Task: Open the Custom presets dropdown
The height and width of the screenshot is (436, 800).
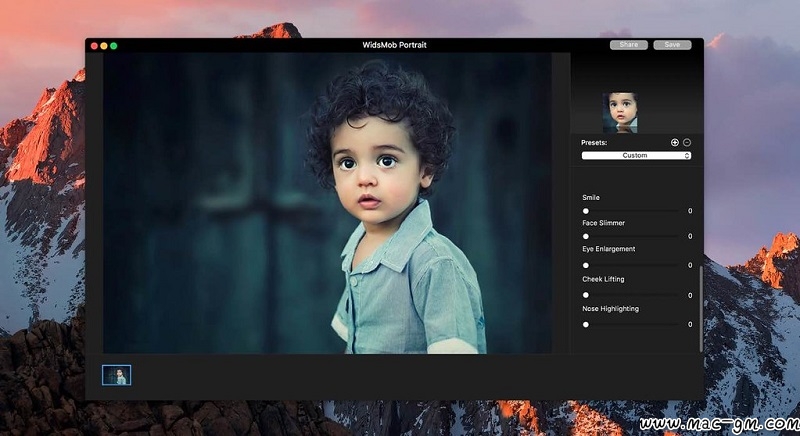Action: tap(636, 156)
